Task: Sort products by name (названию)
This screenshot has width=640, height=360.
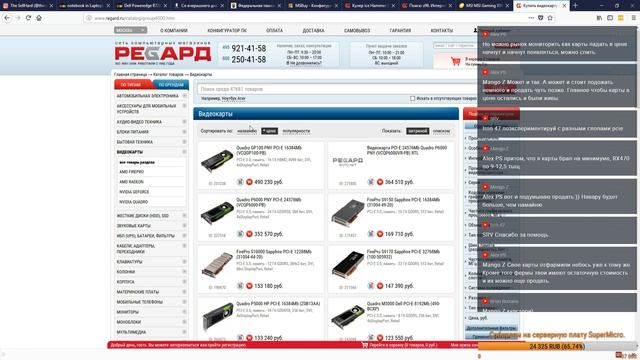Action: [x=247, y=131]
